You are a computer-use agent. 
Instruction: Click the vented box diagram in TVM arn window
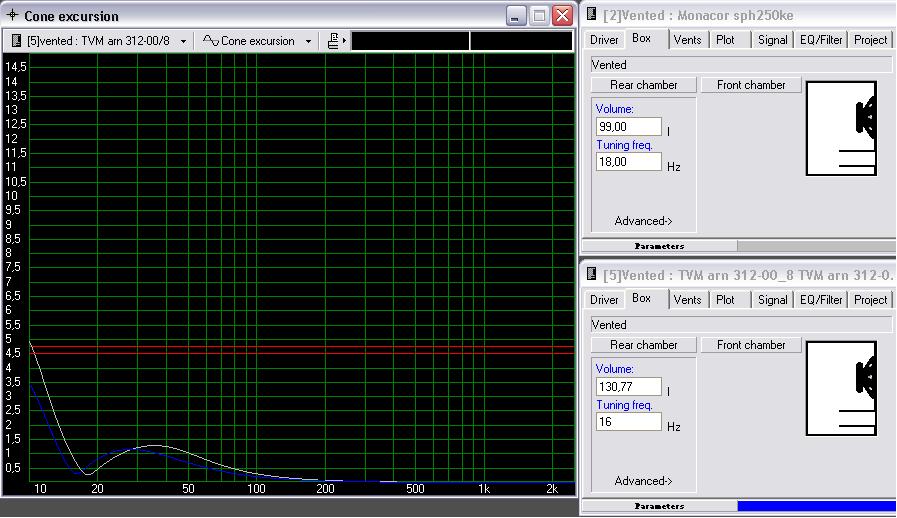pos(841,388)
